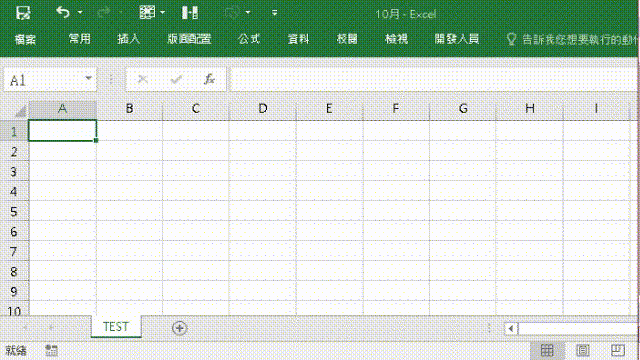Switch to Page Break Preview icon

pyautogui.click(x=618, y=350)
